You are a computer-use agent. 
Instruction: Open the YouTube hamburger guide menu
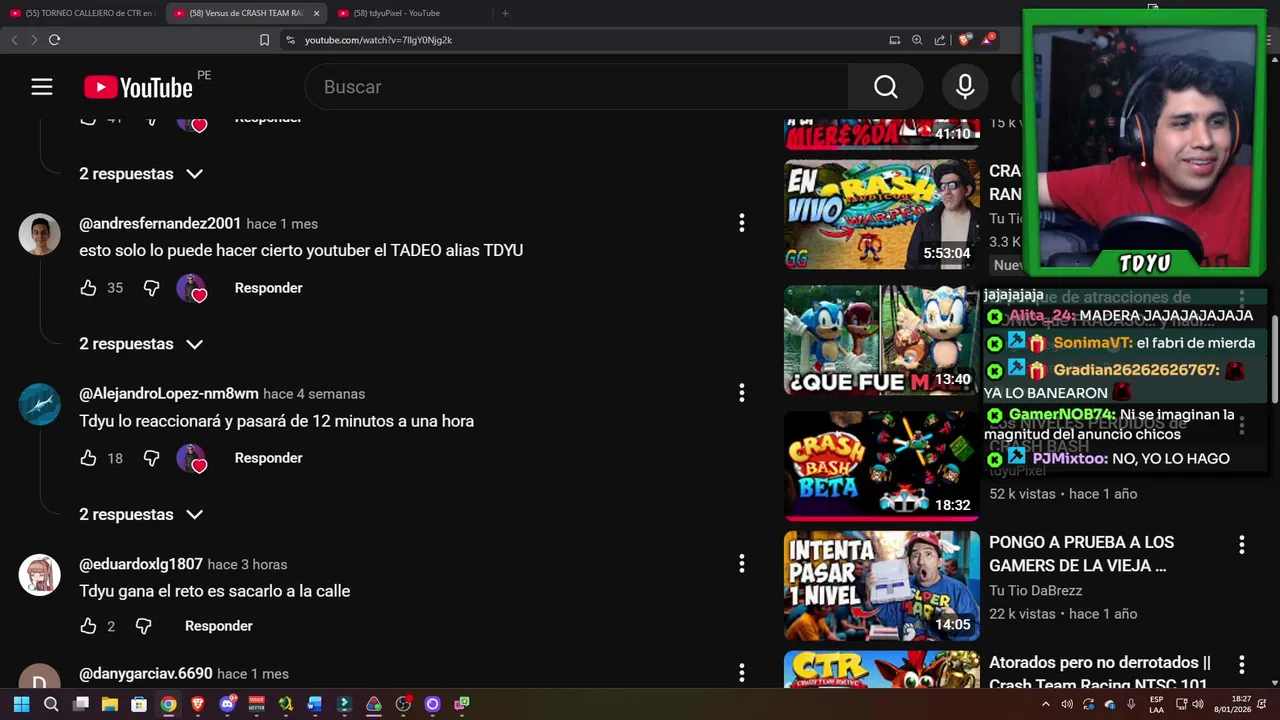(41, 87)
